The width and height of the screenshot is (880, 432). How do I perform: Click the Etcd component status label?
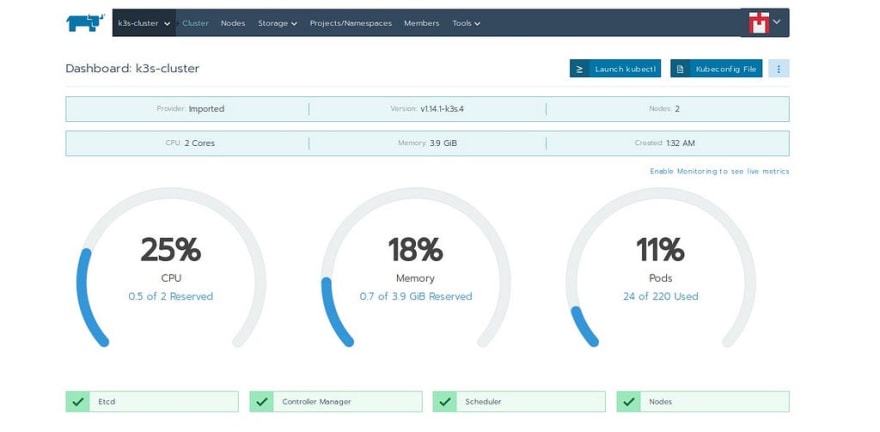pos(107,402)
